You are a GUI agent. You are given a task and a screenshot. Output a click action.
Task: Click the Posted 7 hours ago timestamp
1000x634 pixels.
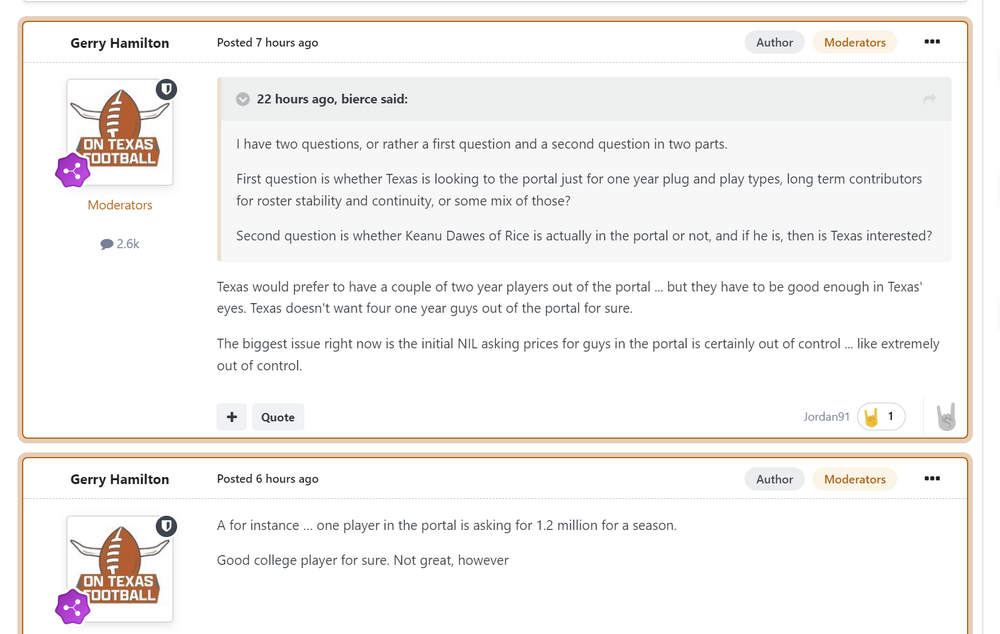coord(267,43)
